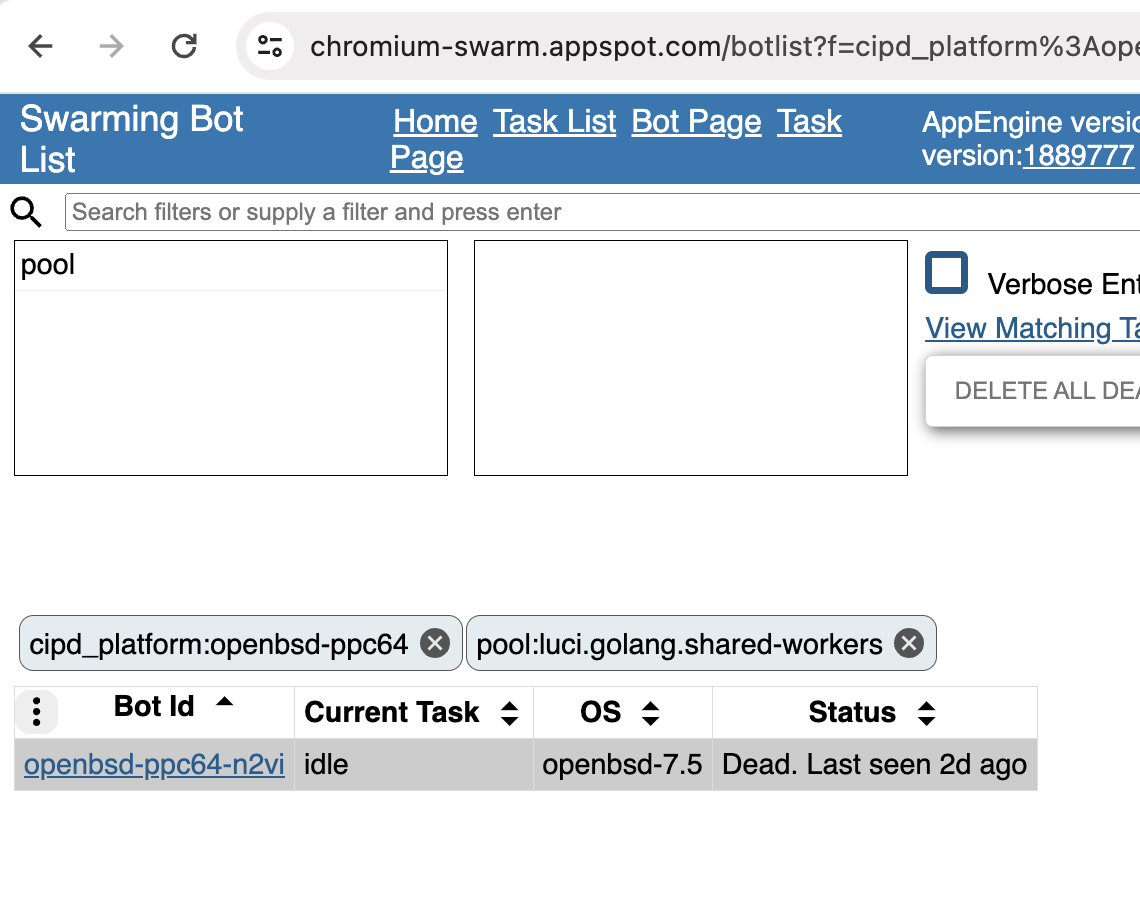Sort by Status column arrows
Image resolution: width=1140 pixels, height=916 pixels.
coord(926,713)
